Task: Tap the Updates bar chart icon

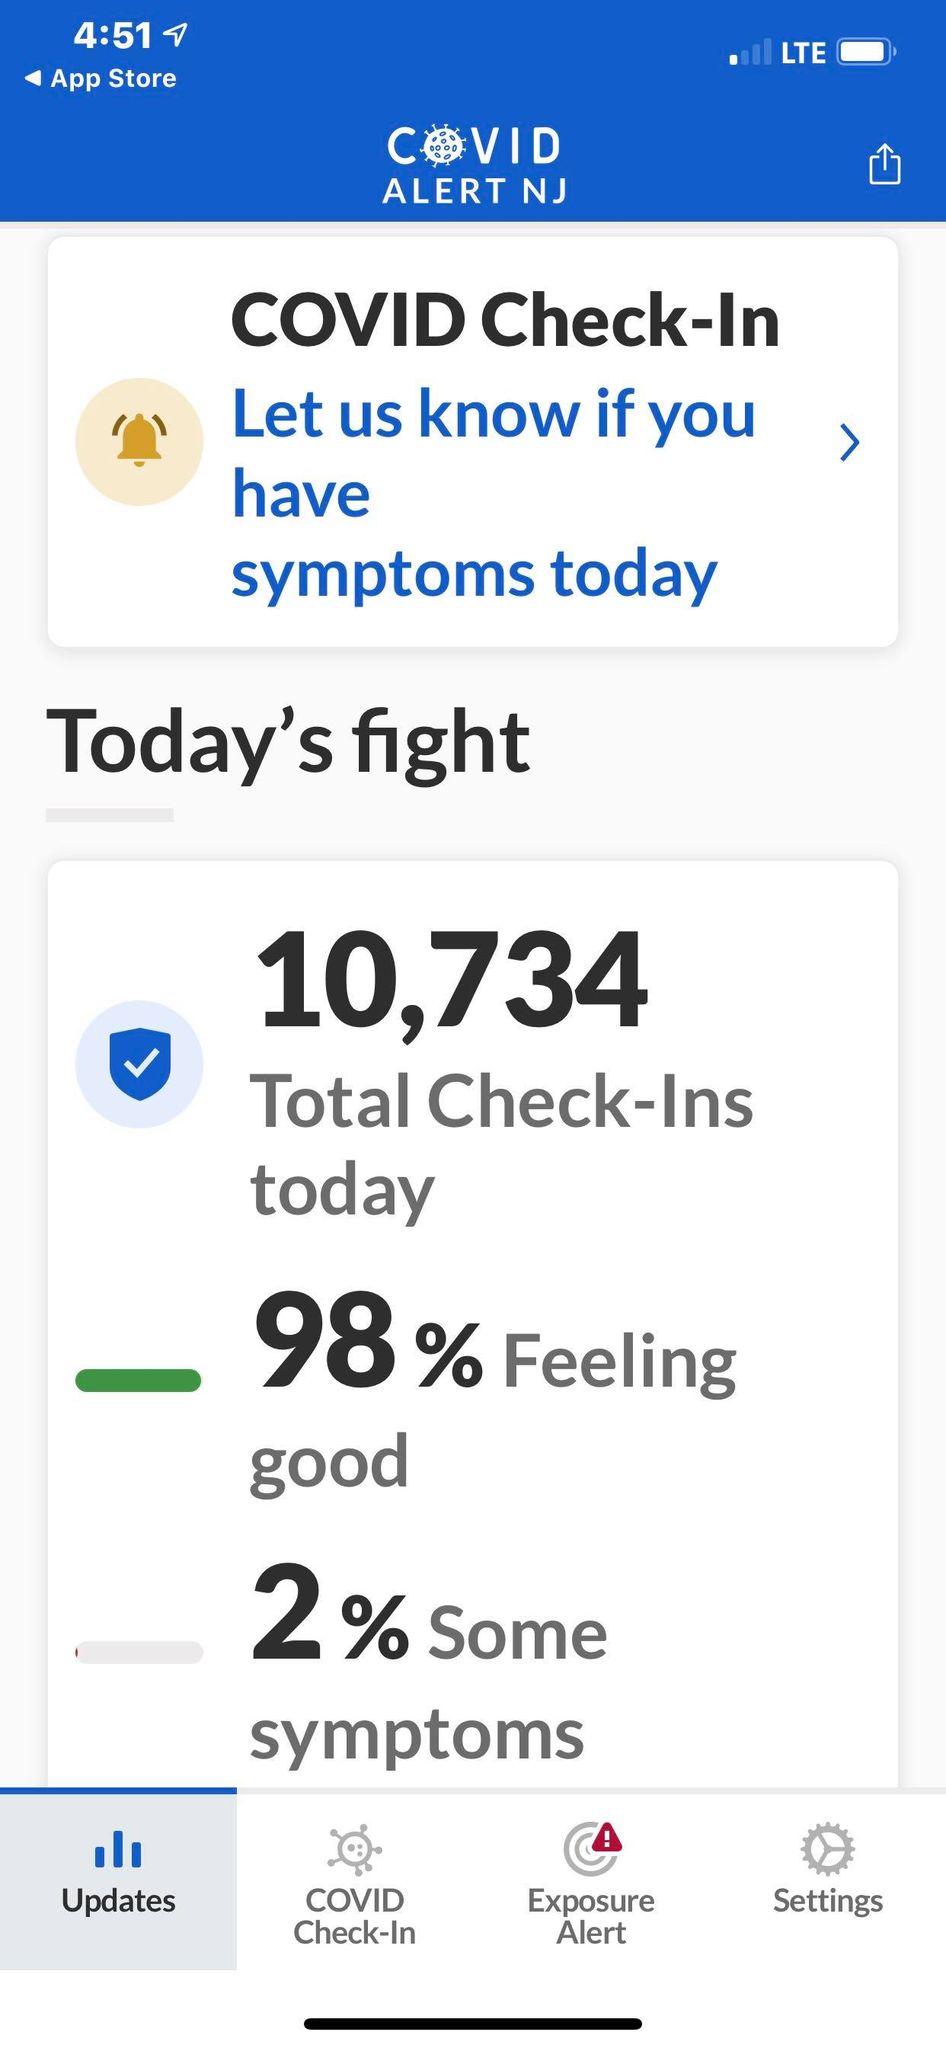Action: point(118,1849)
